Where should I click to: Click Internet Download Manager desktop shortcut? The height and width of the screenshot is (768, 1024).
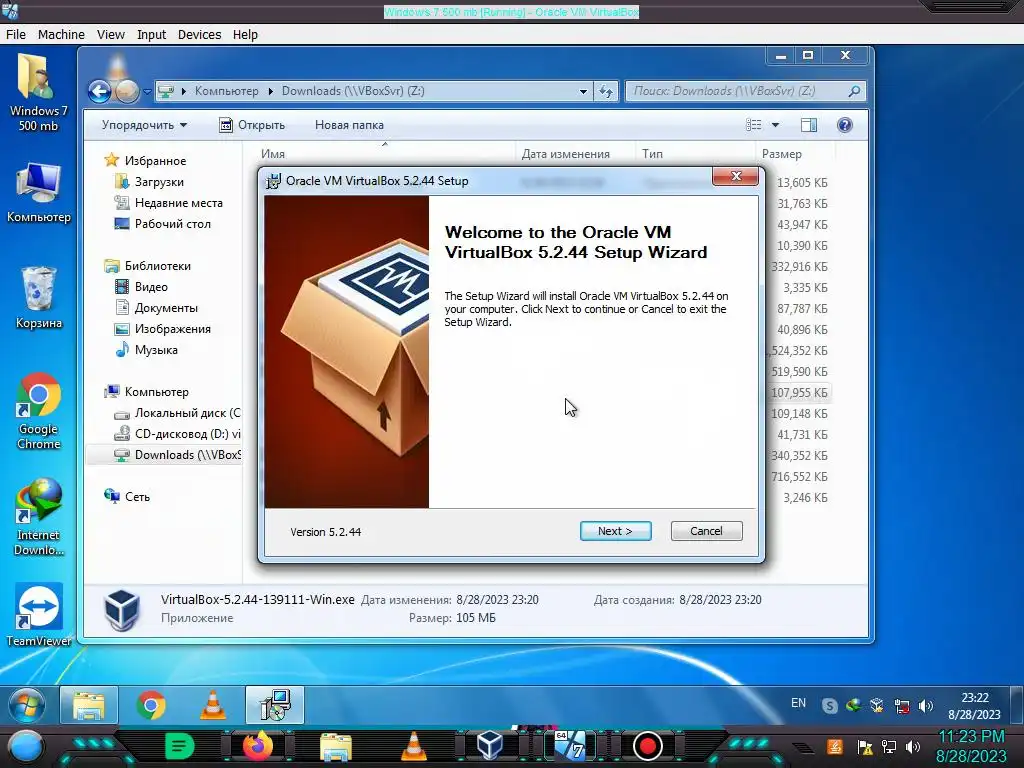pos(38,517)
